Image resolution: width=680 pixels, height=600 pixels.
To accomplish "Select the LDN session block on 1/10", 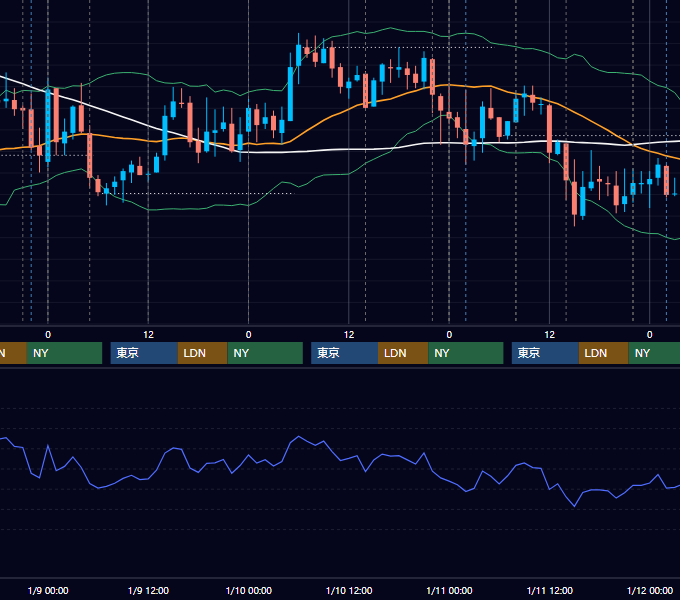I will click(x=403, y=353).
